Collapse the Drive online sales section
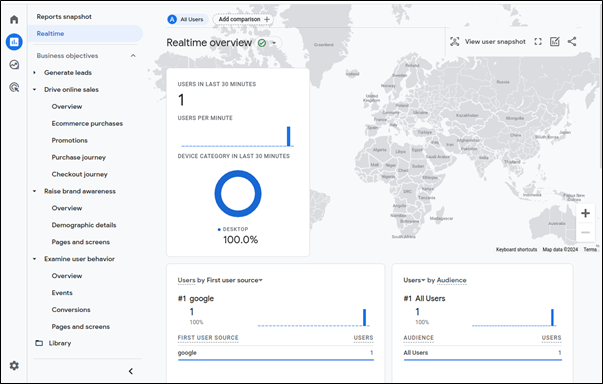Viewport: 603px width, 384px height. click(35, 90)
